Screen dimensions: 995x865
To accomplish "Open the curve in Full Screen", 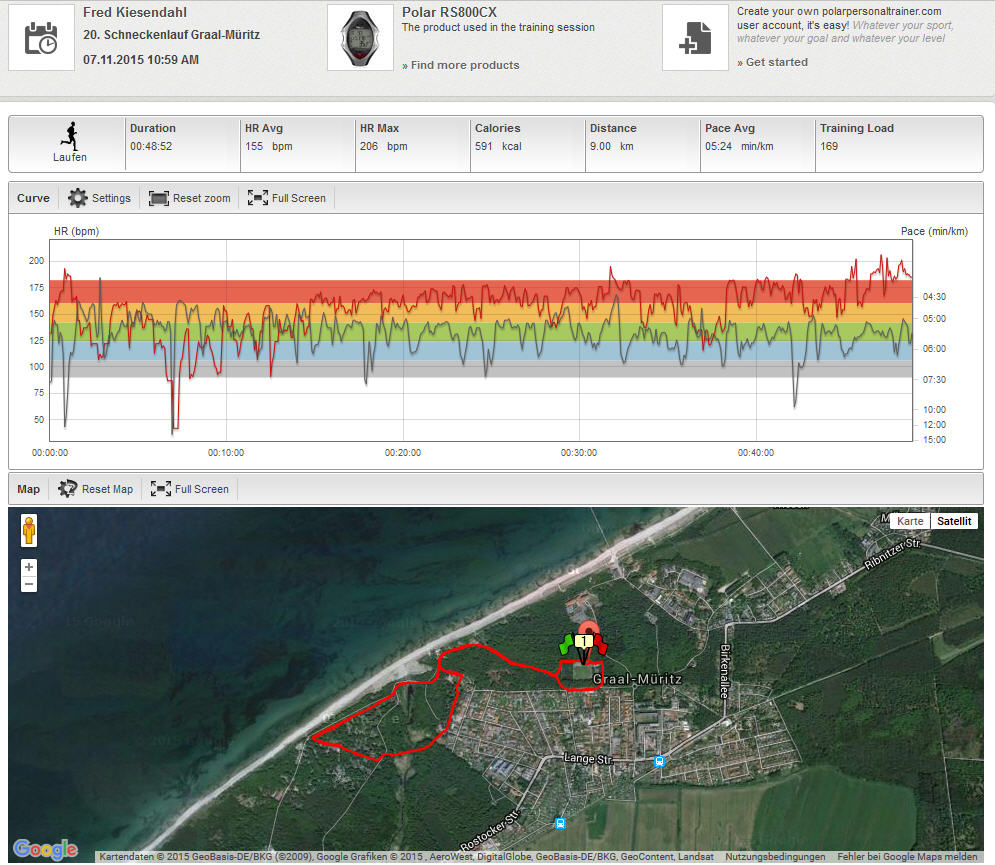I will tap(287, 198).
